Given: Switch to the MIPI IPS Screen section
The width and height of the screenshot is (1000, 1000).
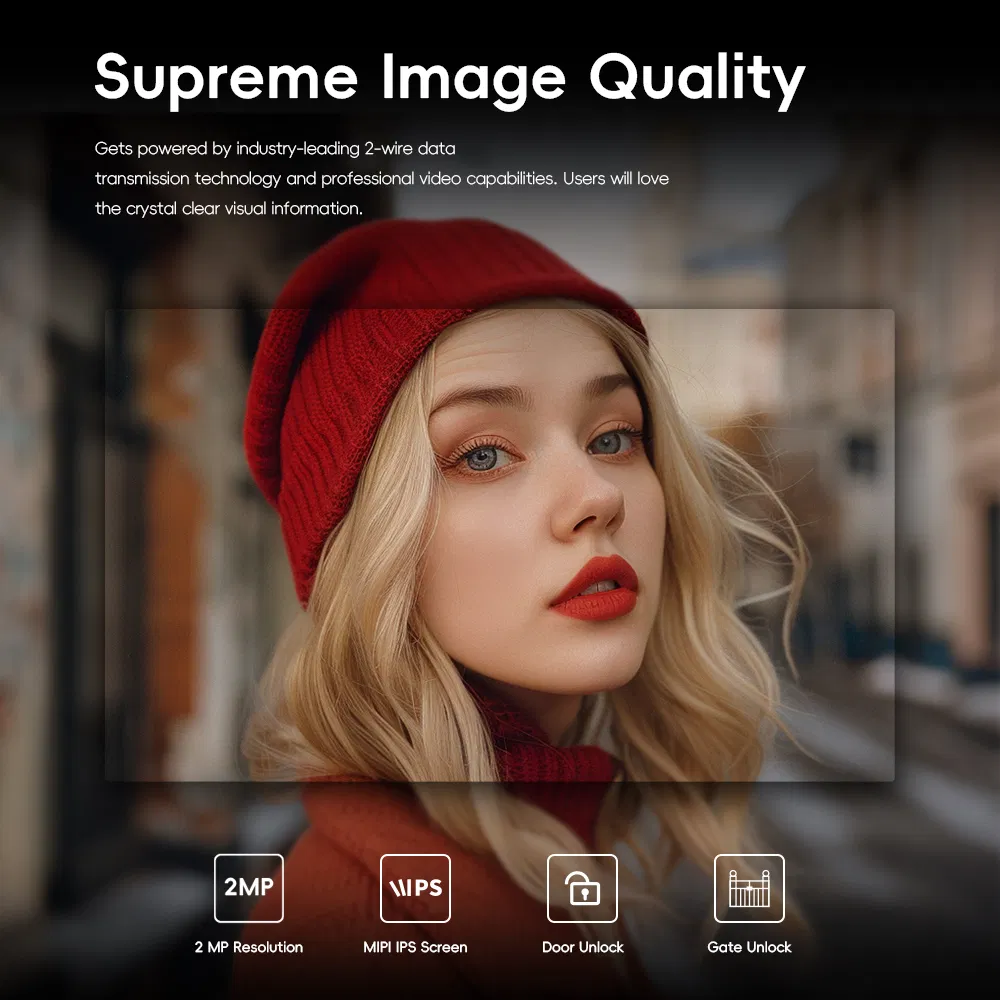Looking at the screenshot, I should pyautogui.click(x=417, y=946).
